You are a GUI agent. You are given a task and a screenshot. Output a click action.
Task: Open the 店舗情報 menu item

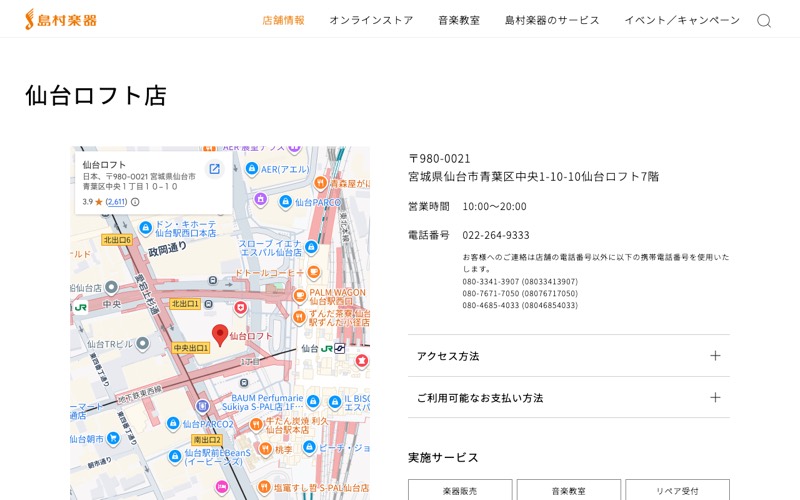pyautogui.click(x=283, y=20)
